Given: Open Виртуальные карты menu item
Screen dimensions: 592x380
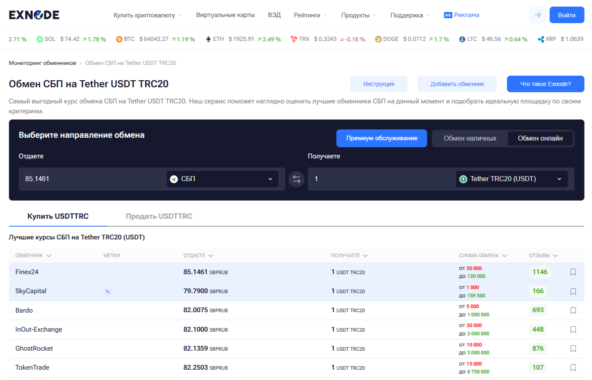Looking at the screenshot, I should coord(225,15).
